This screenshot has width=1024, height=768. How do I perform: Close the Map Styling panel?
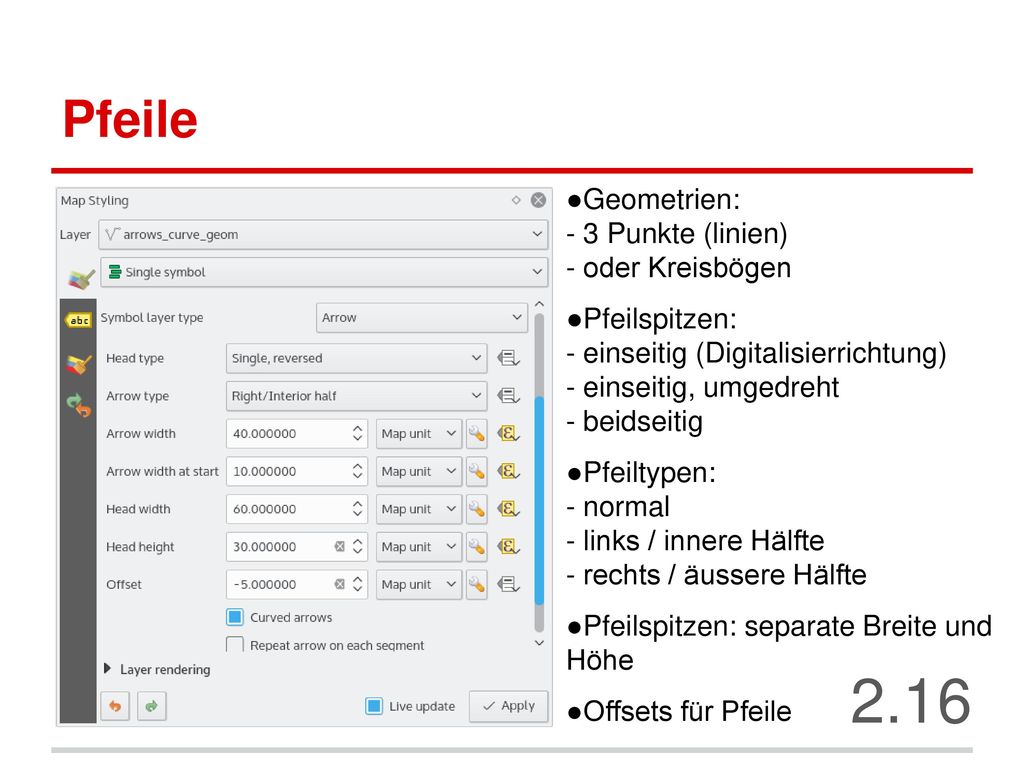[538, 200]
